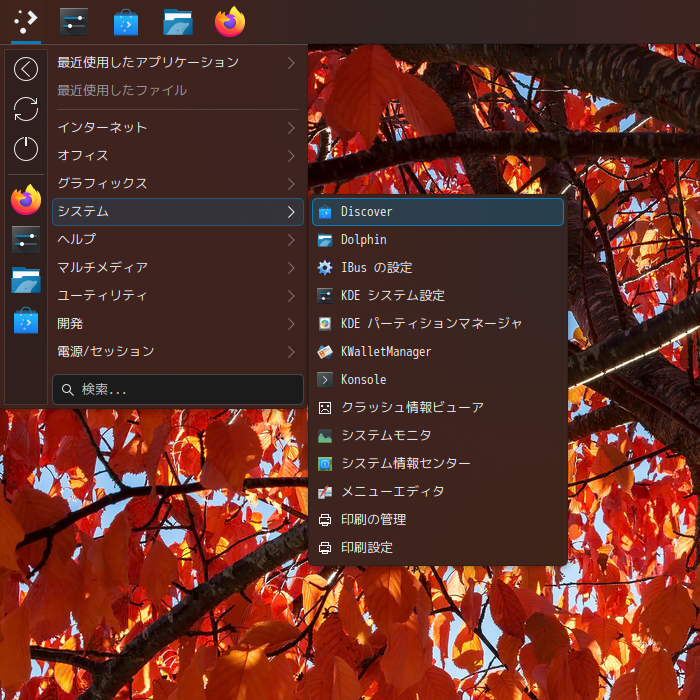Image resolution: width=700 pixels, height=700 pixels.
Task: Click the KDE application launcher icon
Action: point(25,22)
